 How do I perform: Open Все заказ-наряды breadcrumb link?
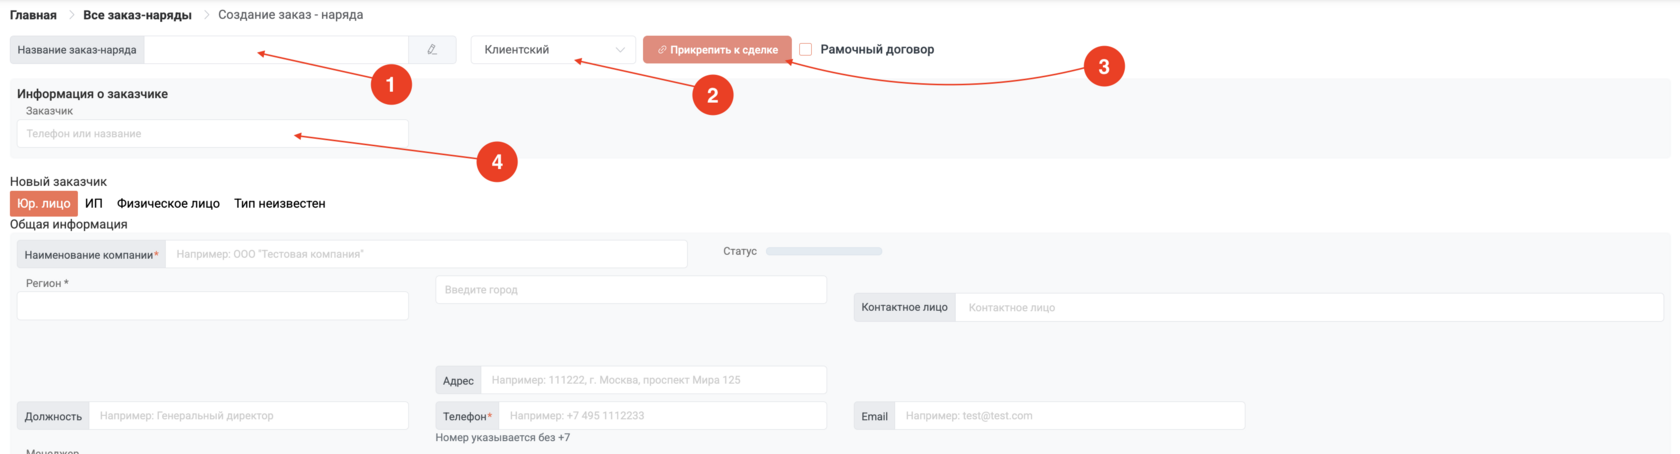[x=137, y=15]
